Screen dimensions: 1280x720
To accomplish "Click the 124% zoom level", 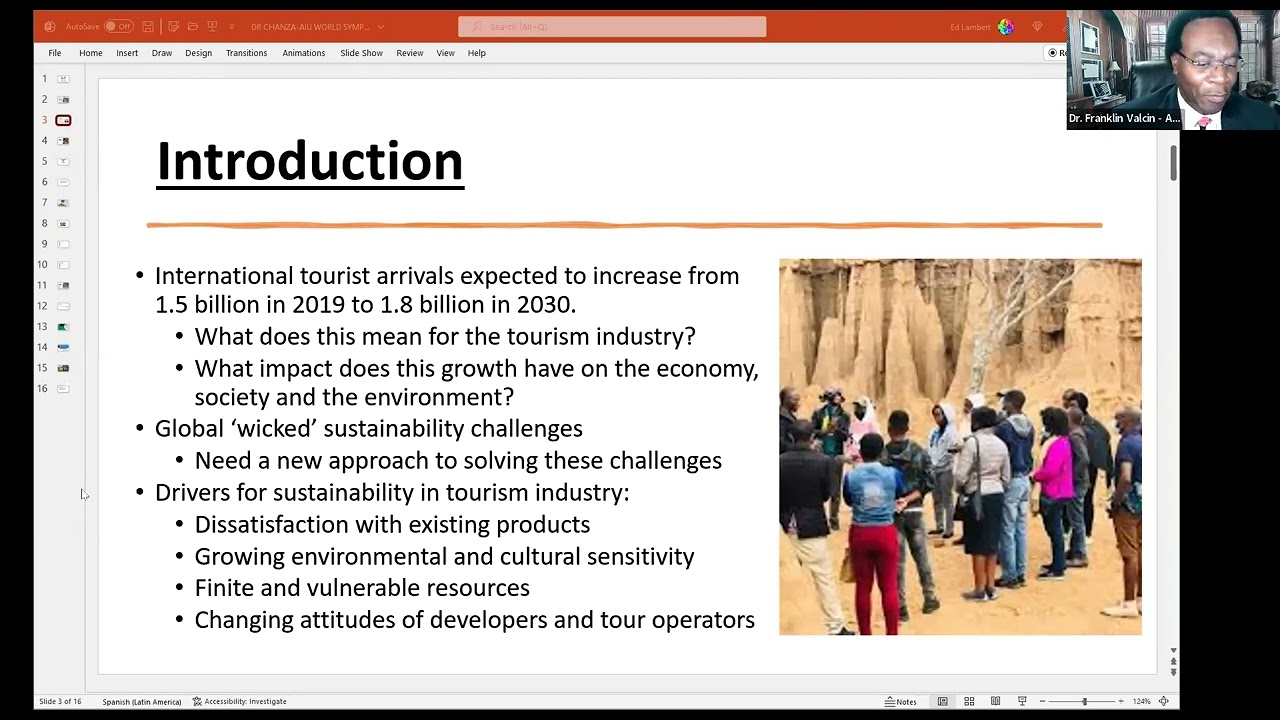I will pyautogui.click(x=1141, y=701).
